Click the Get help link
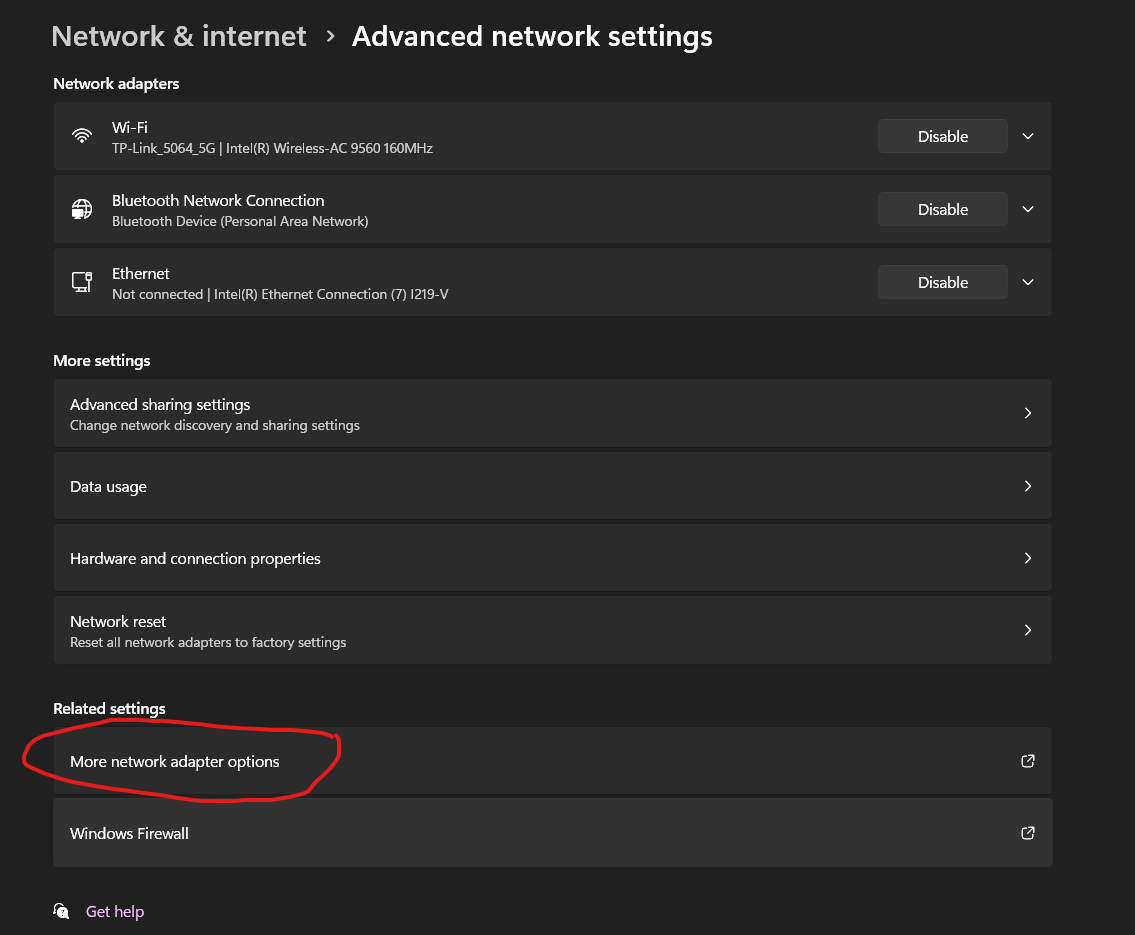1135x935 pixels. (115, 911)
